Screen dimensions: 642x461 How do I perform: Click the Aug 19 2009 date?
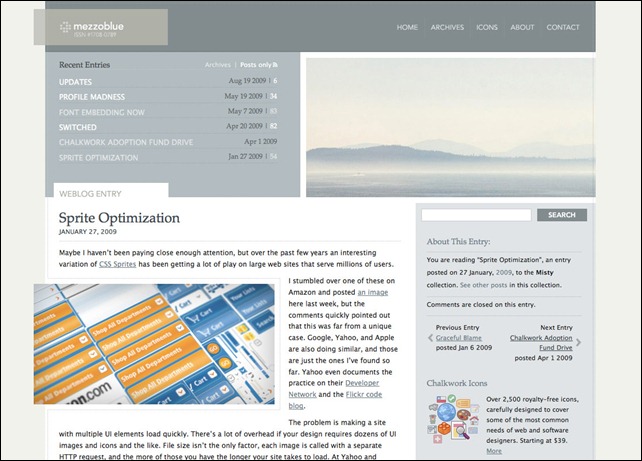[247, 81]
